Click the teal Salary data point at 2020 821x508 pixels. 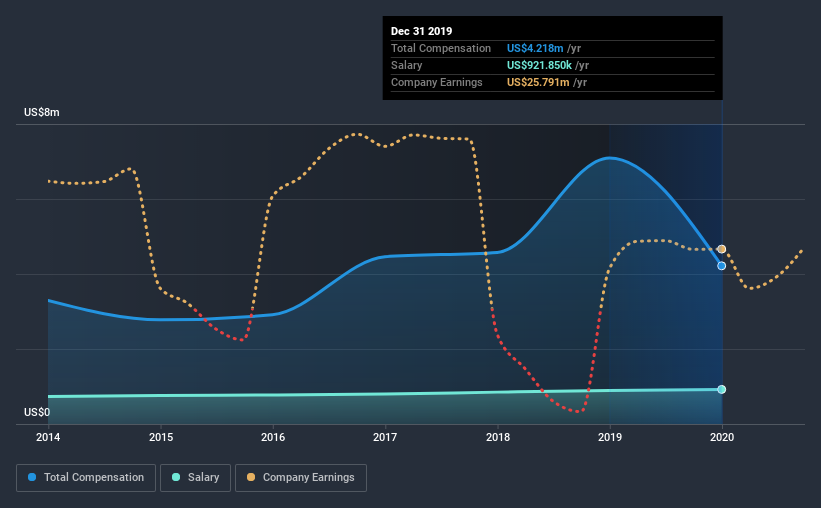coord(722,389)
